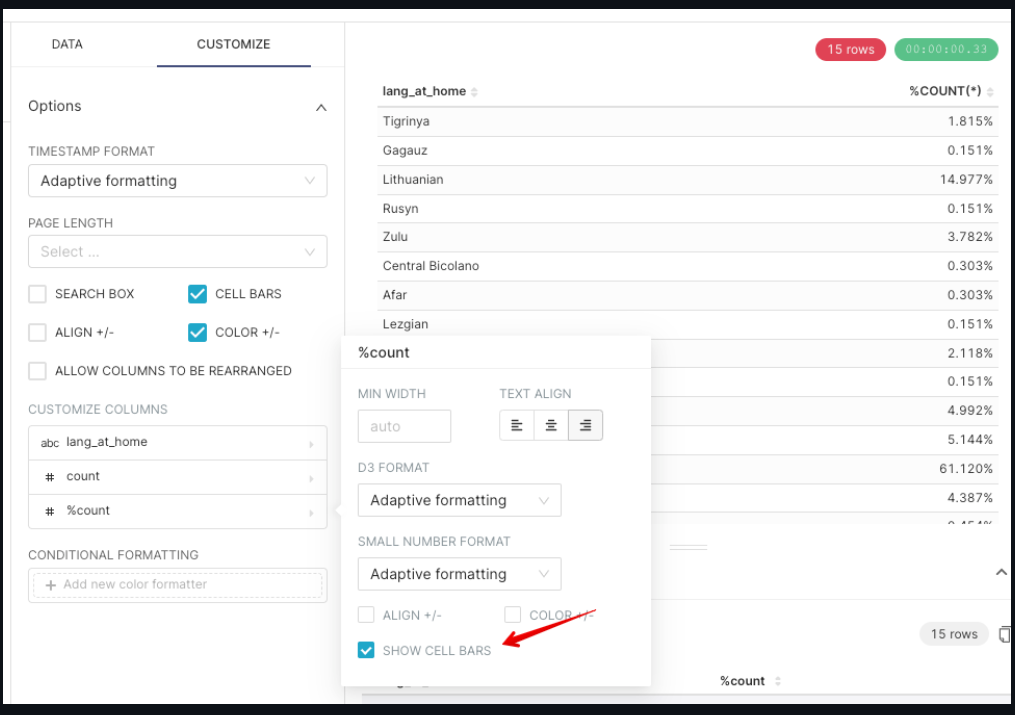Check COLOR +/- in %count popover
1015x715 pixels.
point(513,615)
